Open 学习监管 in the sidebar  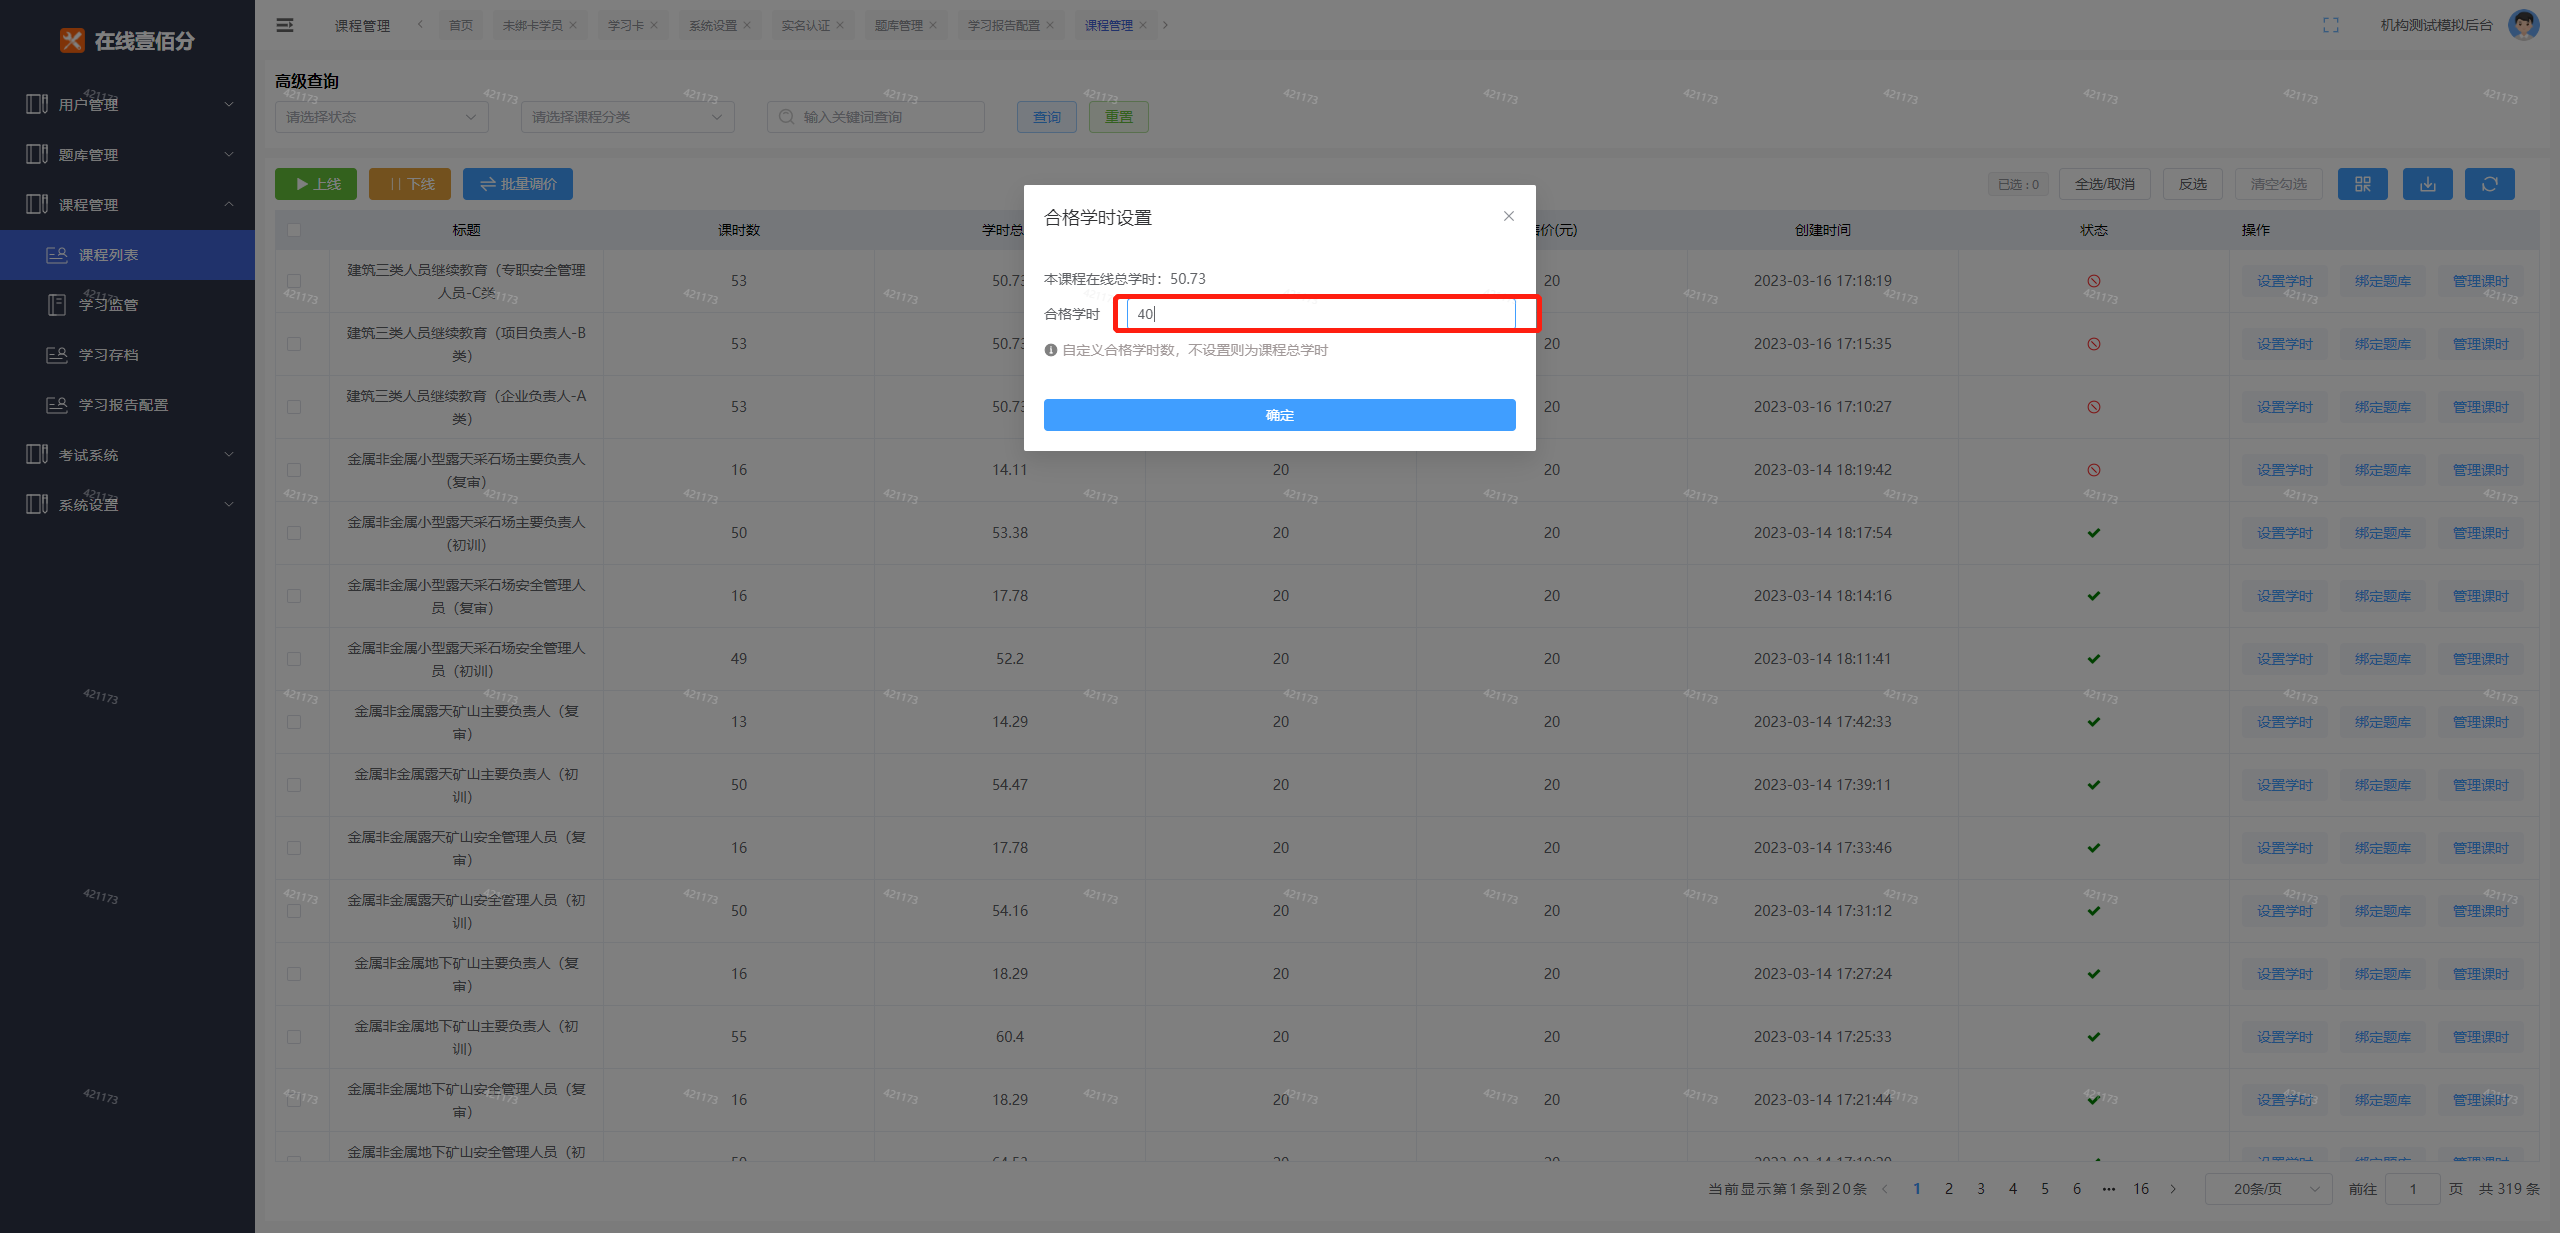[x=127, y=305]
